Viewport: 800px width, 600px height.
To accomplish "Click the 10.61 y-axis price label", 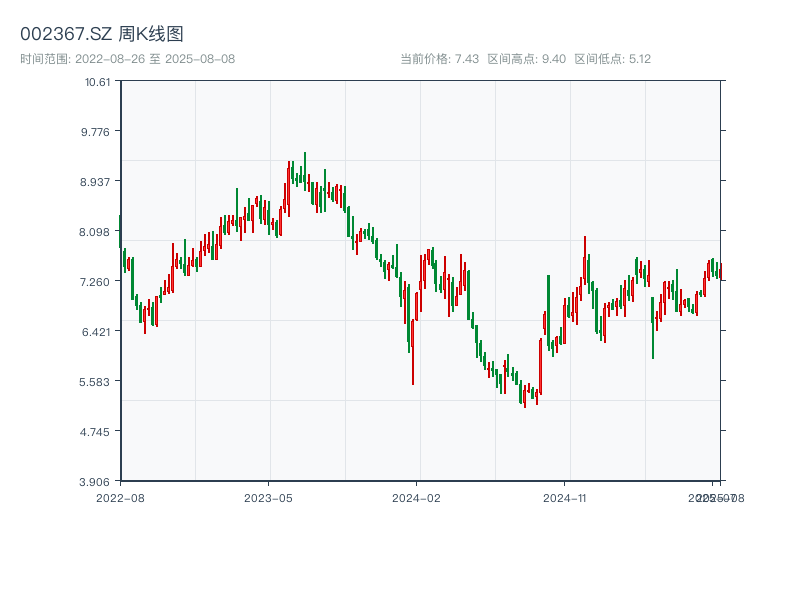I will (x=98, y=81).
